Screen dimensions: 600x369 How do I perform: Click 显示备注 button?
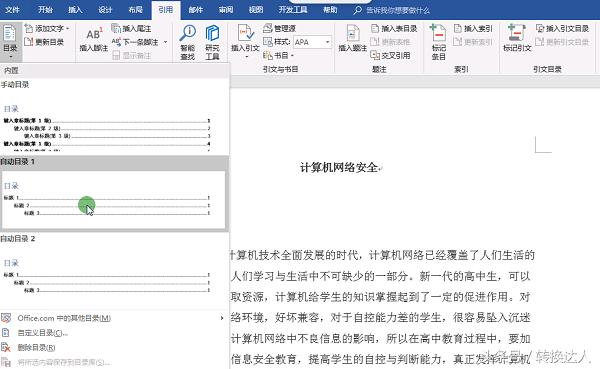132,56
